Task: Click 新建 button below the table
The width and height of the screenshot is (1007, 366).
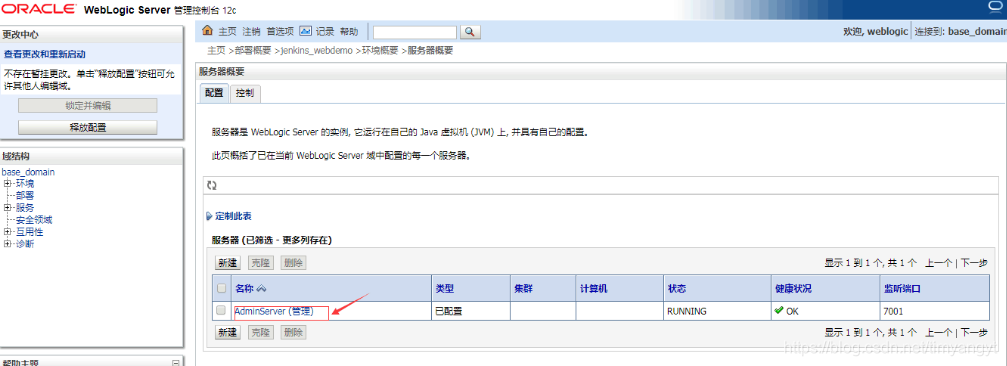Action: pyautogui.click(x=227, y=333)
